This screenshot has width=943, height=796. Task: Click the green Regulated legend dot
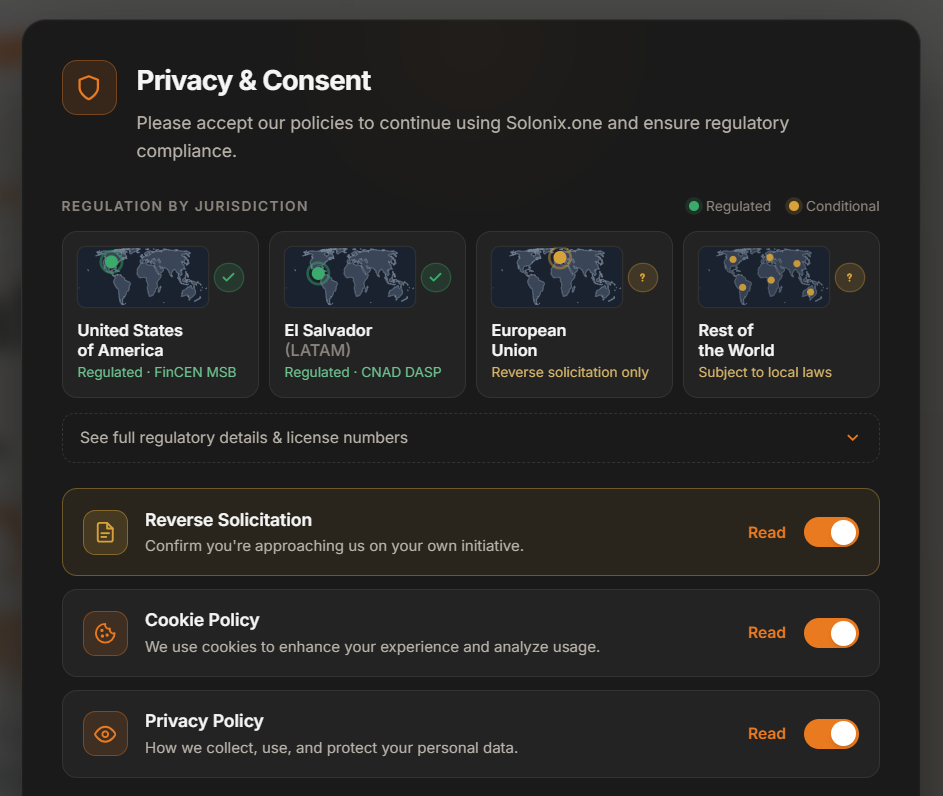point(693,206)
